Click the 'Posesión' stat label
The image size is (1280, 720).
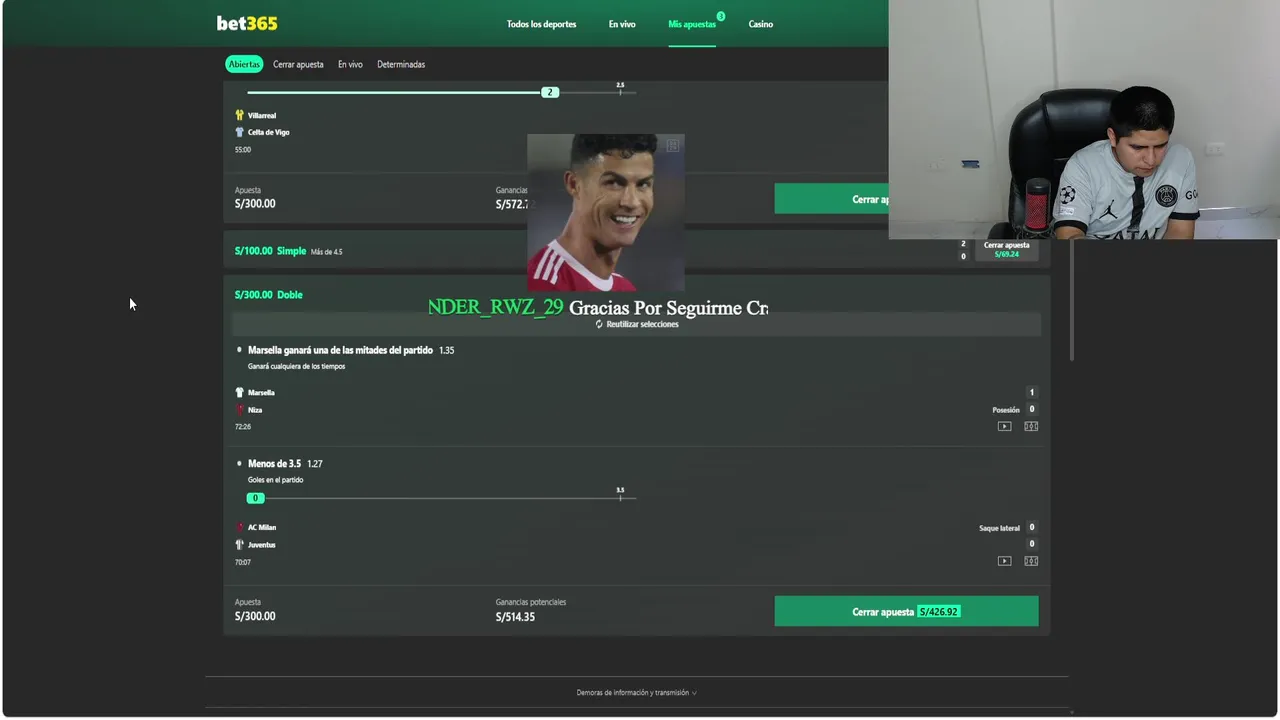coord(1006,410)
